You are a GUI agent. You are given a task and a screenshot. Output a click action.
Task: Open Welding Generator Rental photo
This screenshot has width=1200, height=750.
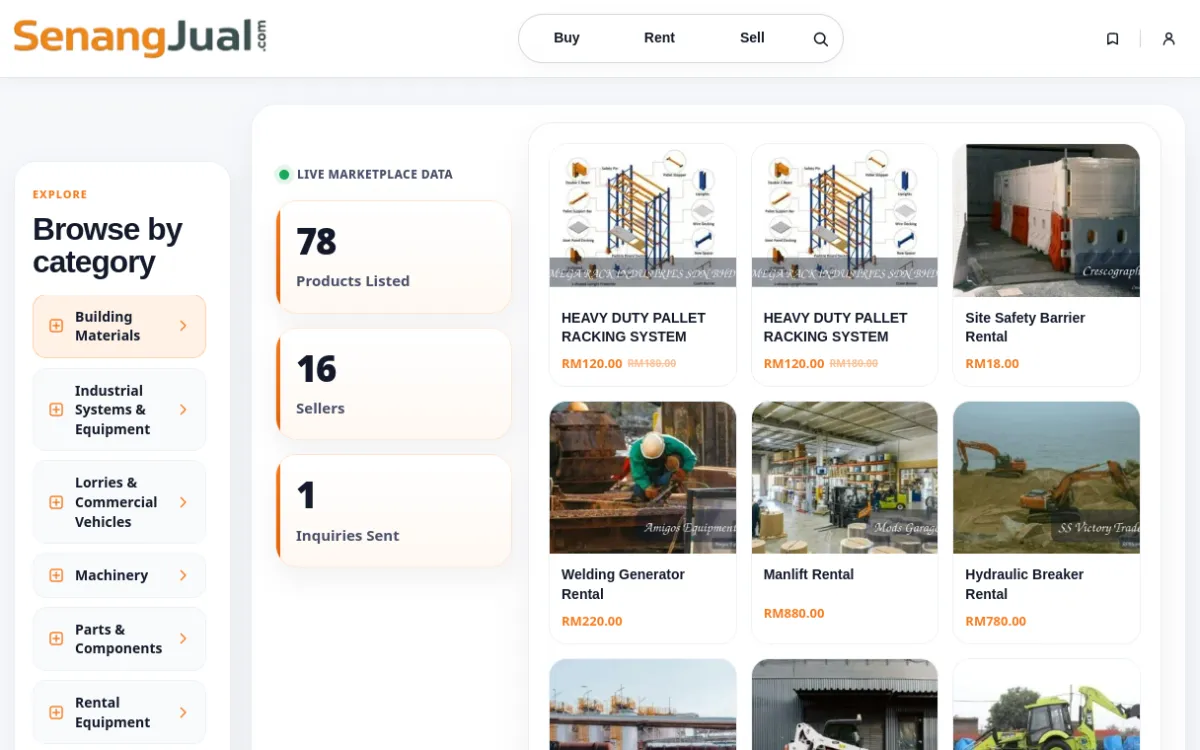(643, 478)
